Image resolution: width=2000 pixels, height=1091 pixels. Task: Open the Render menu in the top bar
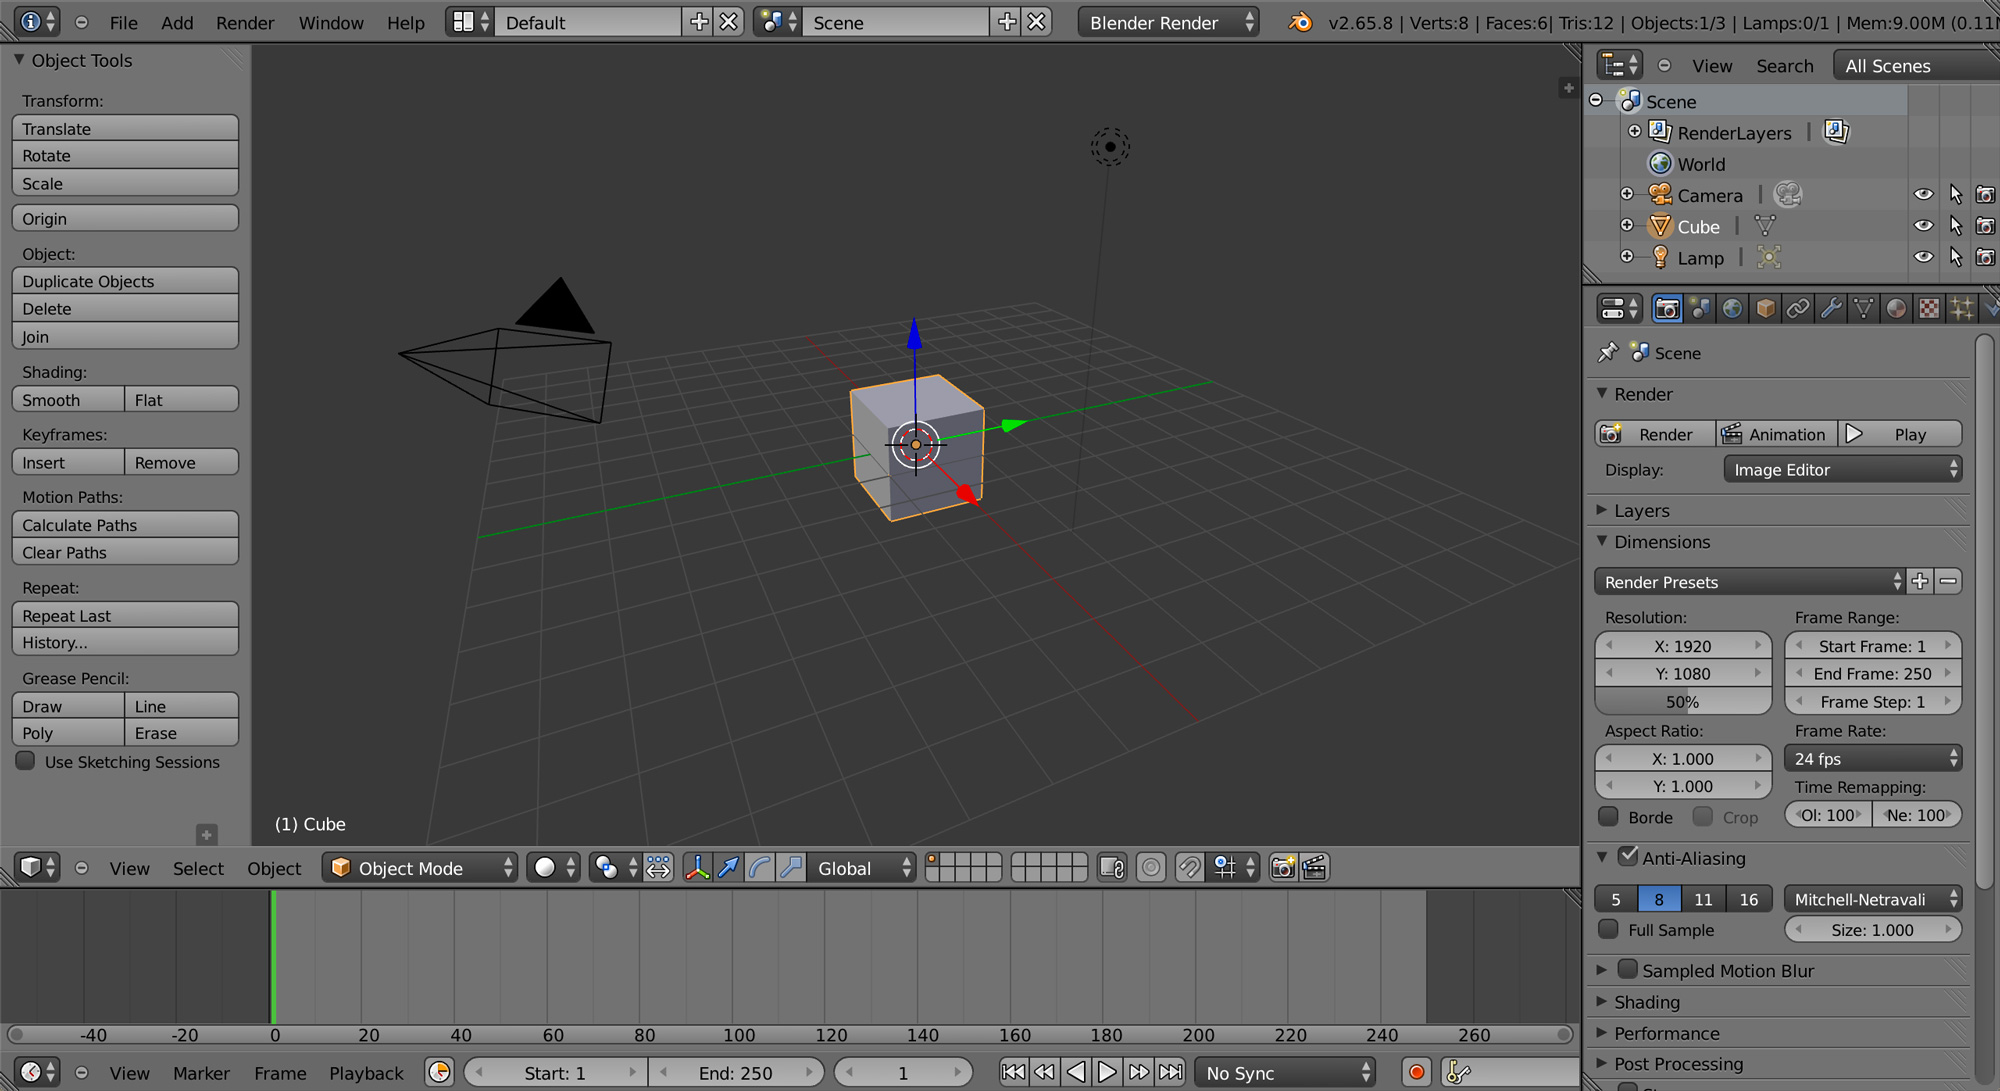(x=243, y=22)
